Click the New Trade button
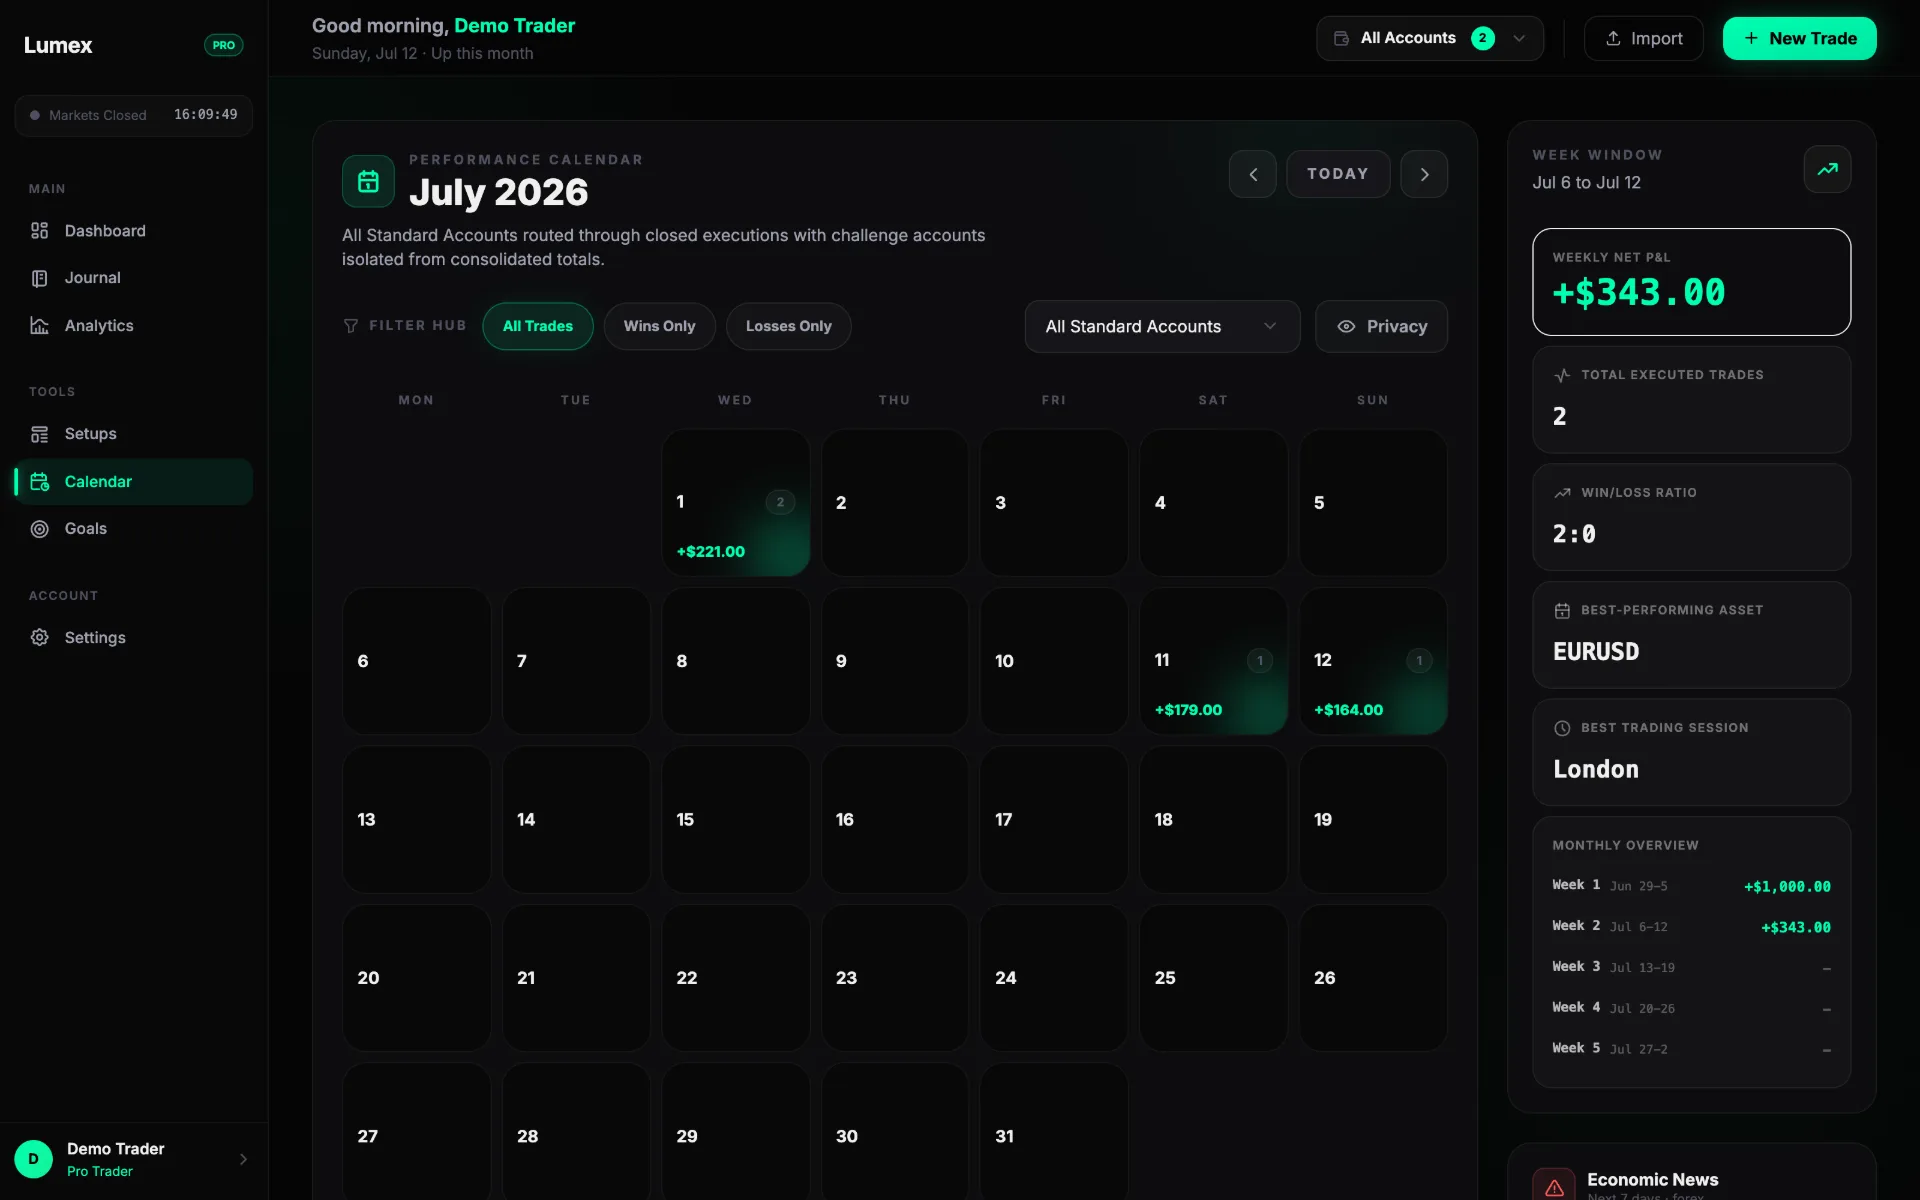Image resolution: width=1920 pixels, height=1200 pixels. (x=1799, y=38)
